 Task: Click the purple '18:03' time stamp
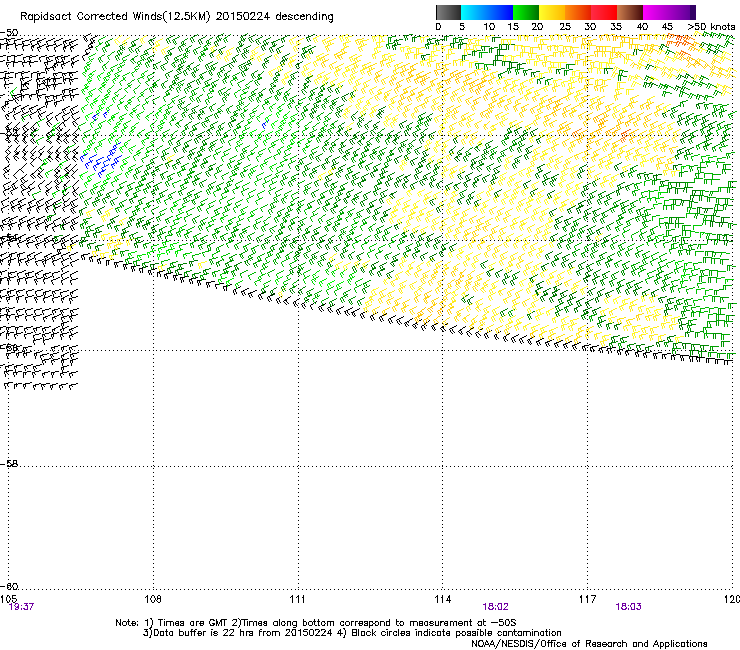point(628,607)
